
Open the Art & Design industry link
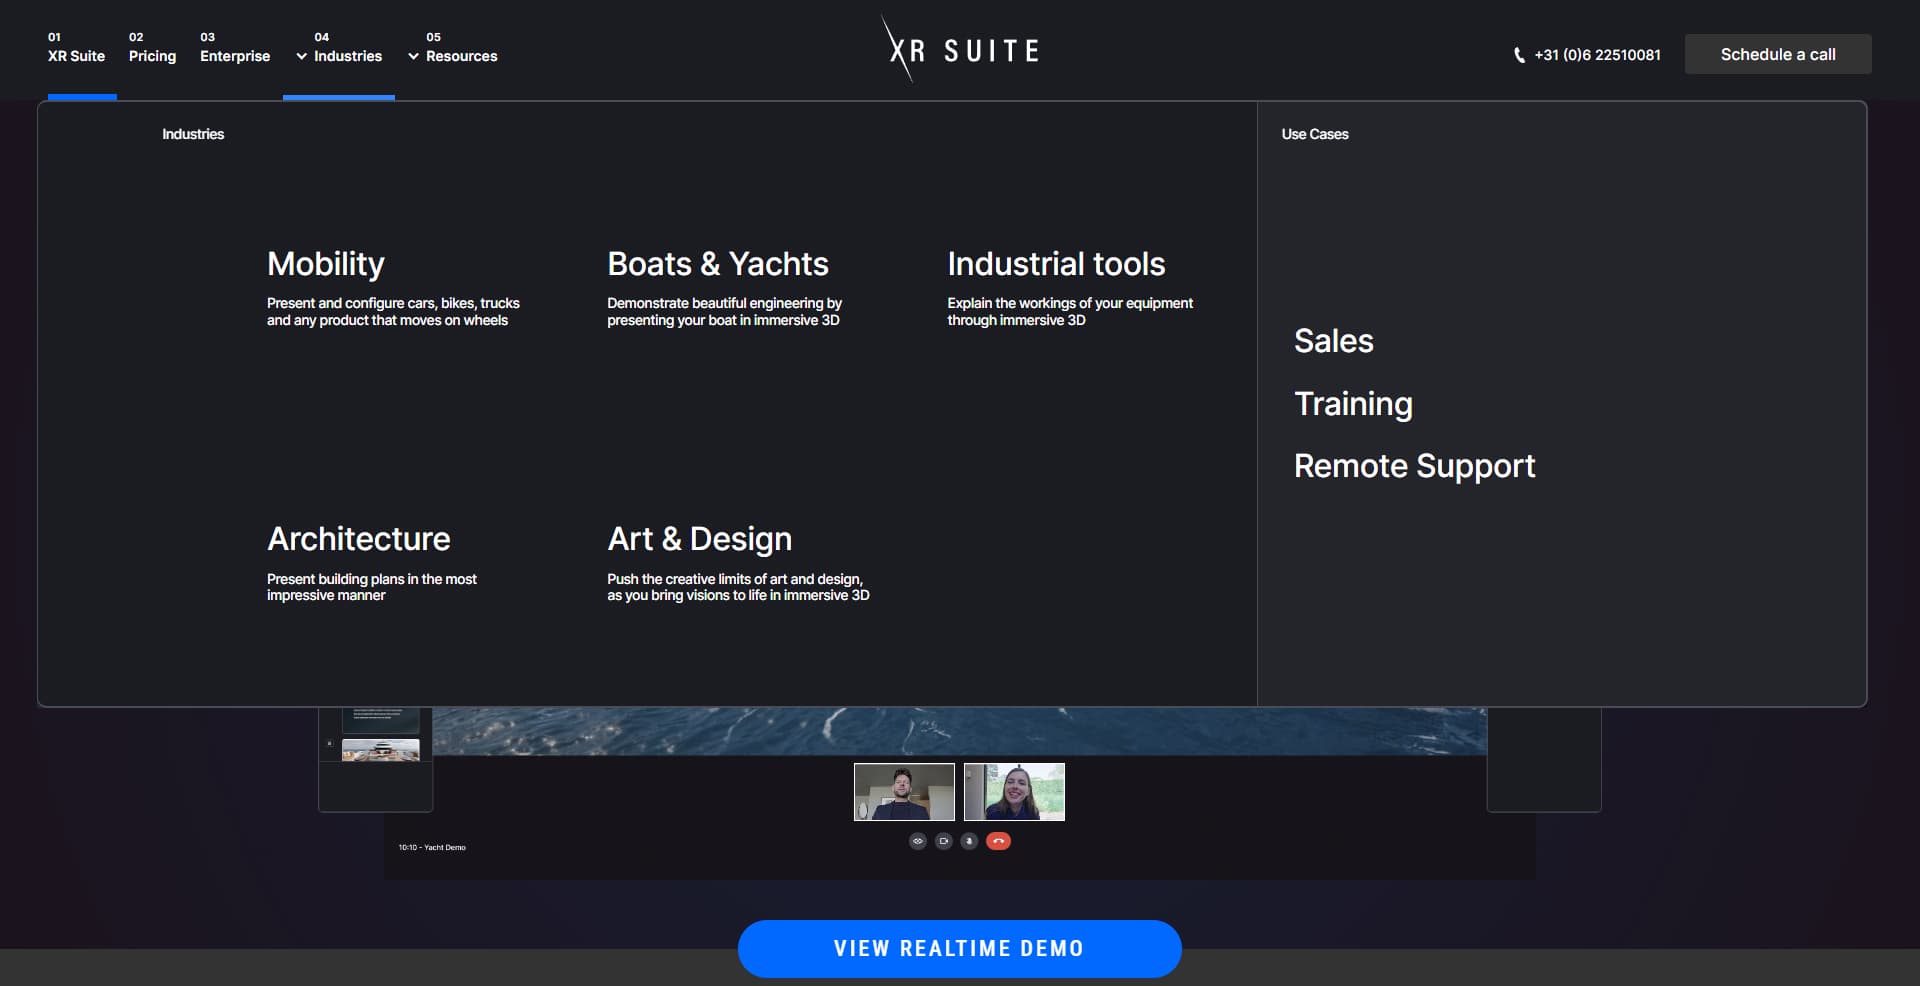tap(700, 539)
